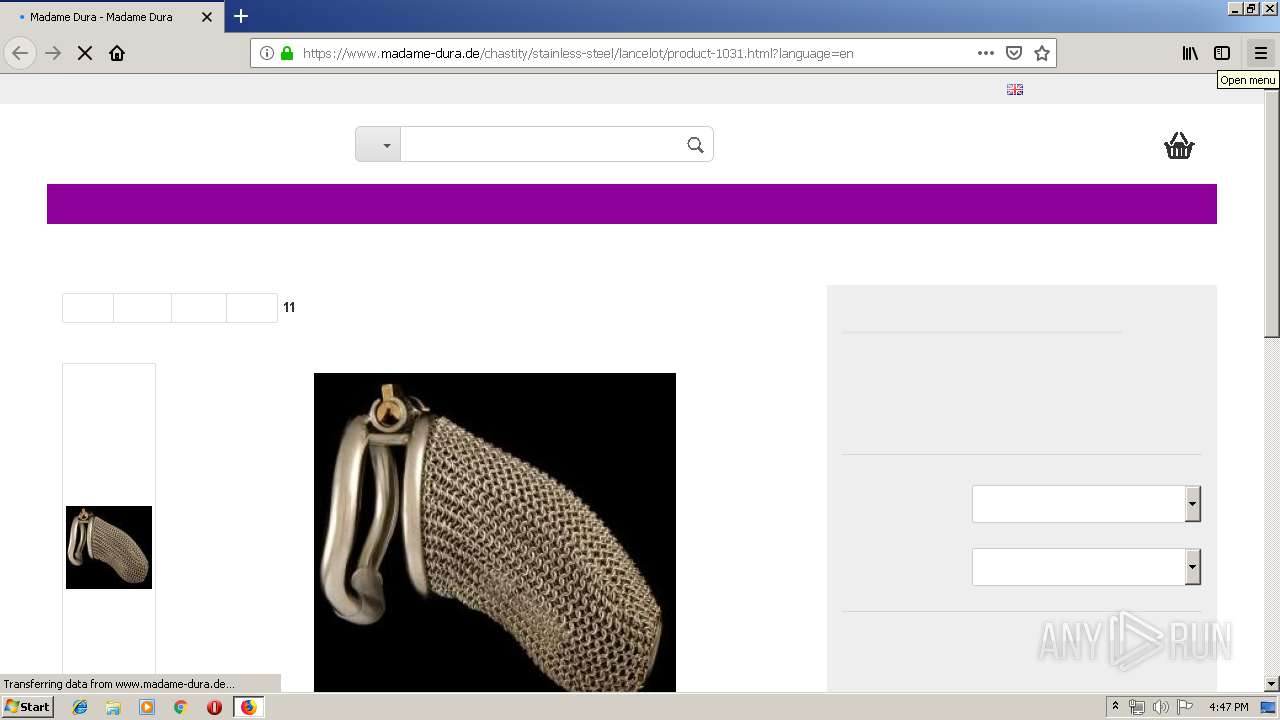The image size is (1280, 720).
Task: Click the page scrollbar down arrow
Action: [x=1272, y=684]
